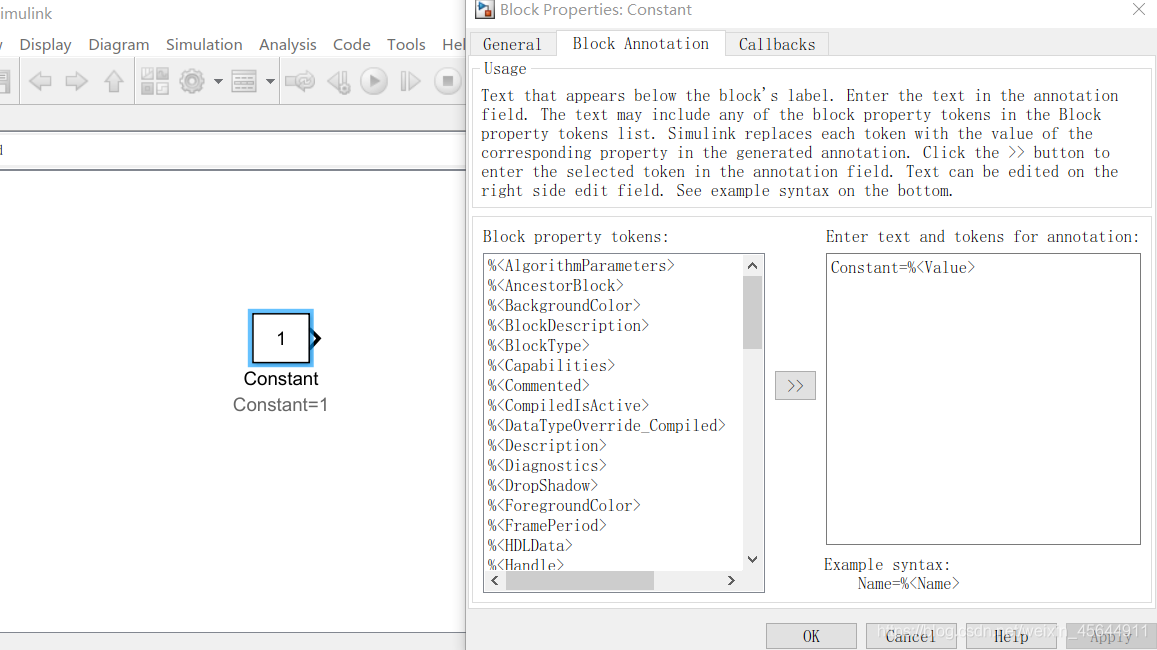Viewport: 1157px width, 650px height.
Task: Open the Display menu
Action: [45, 44]
